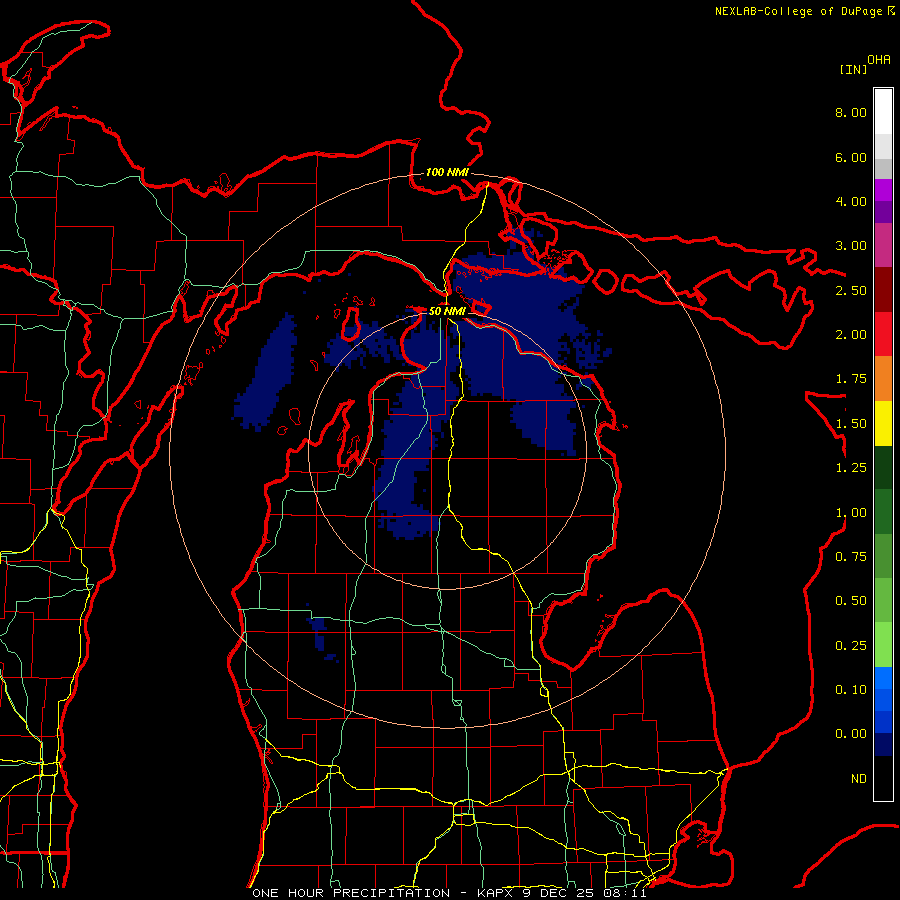
Task: Click the 50 NMI range ring label
Action: (447, 311)
